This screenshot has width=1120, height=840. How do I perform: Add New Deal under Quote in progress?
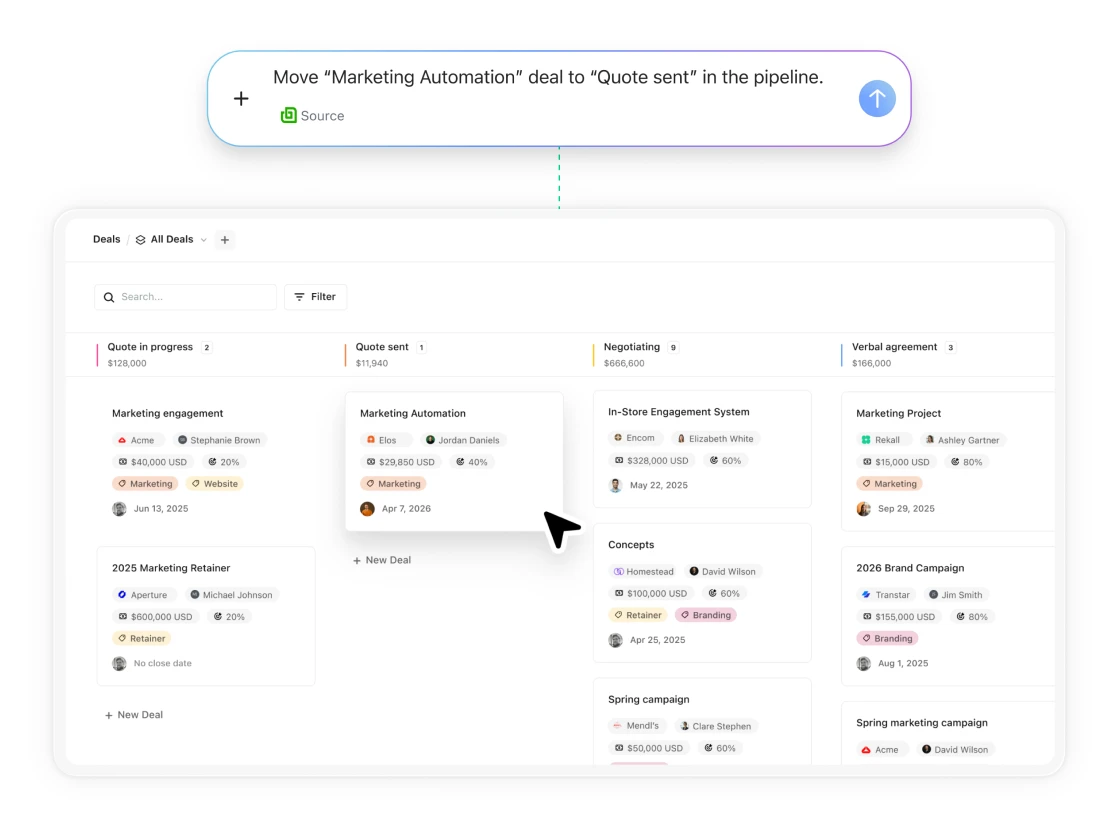coord(134,714)
